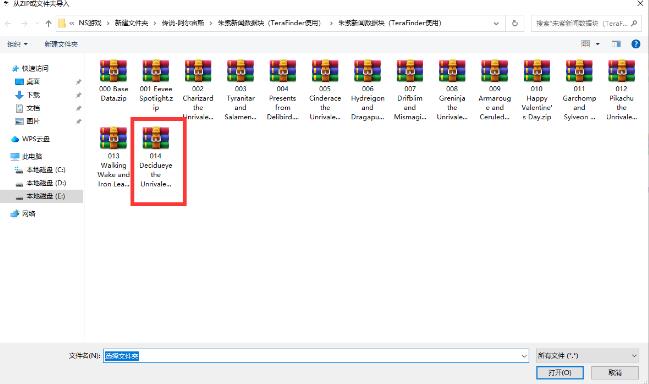The height and width of the screenshot is (384, 649).
Task: Click the NS breadcrumb path segment
Action: coord(90,23)
